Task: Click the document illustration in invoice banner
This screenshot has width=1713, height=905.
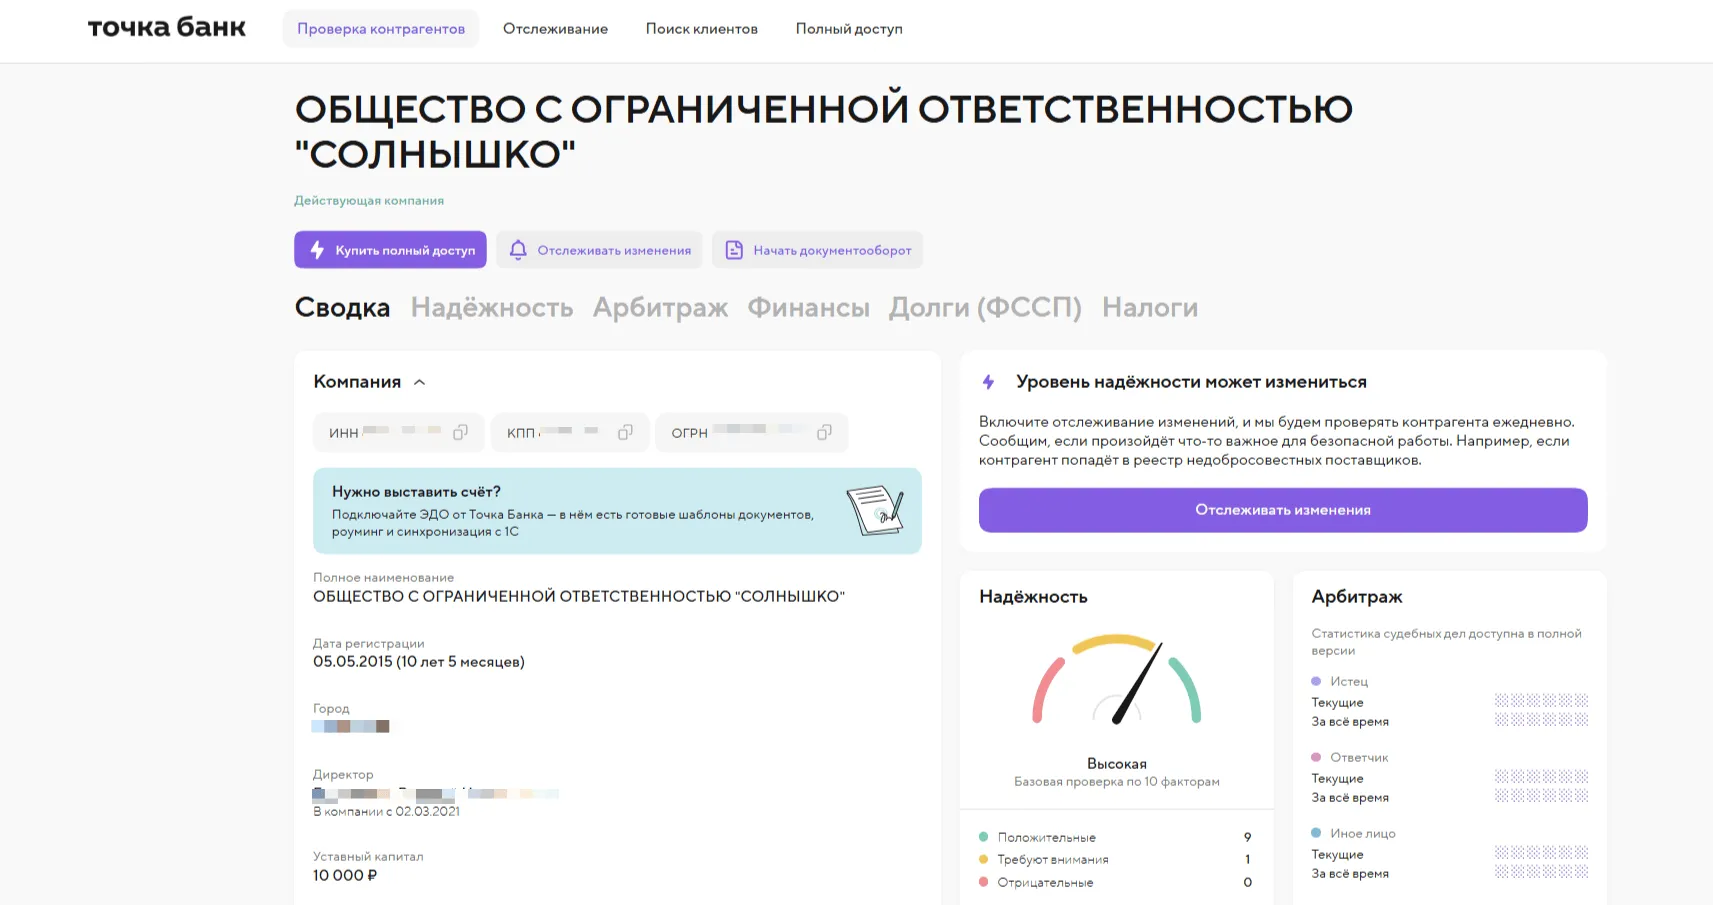Action: (x=874, y=510)
